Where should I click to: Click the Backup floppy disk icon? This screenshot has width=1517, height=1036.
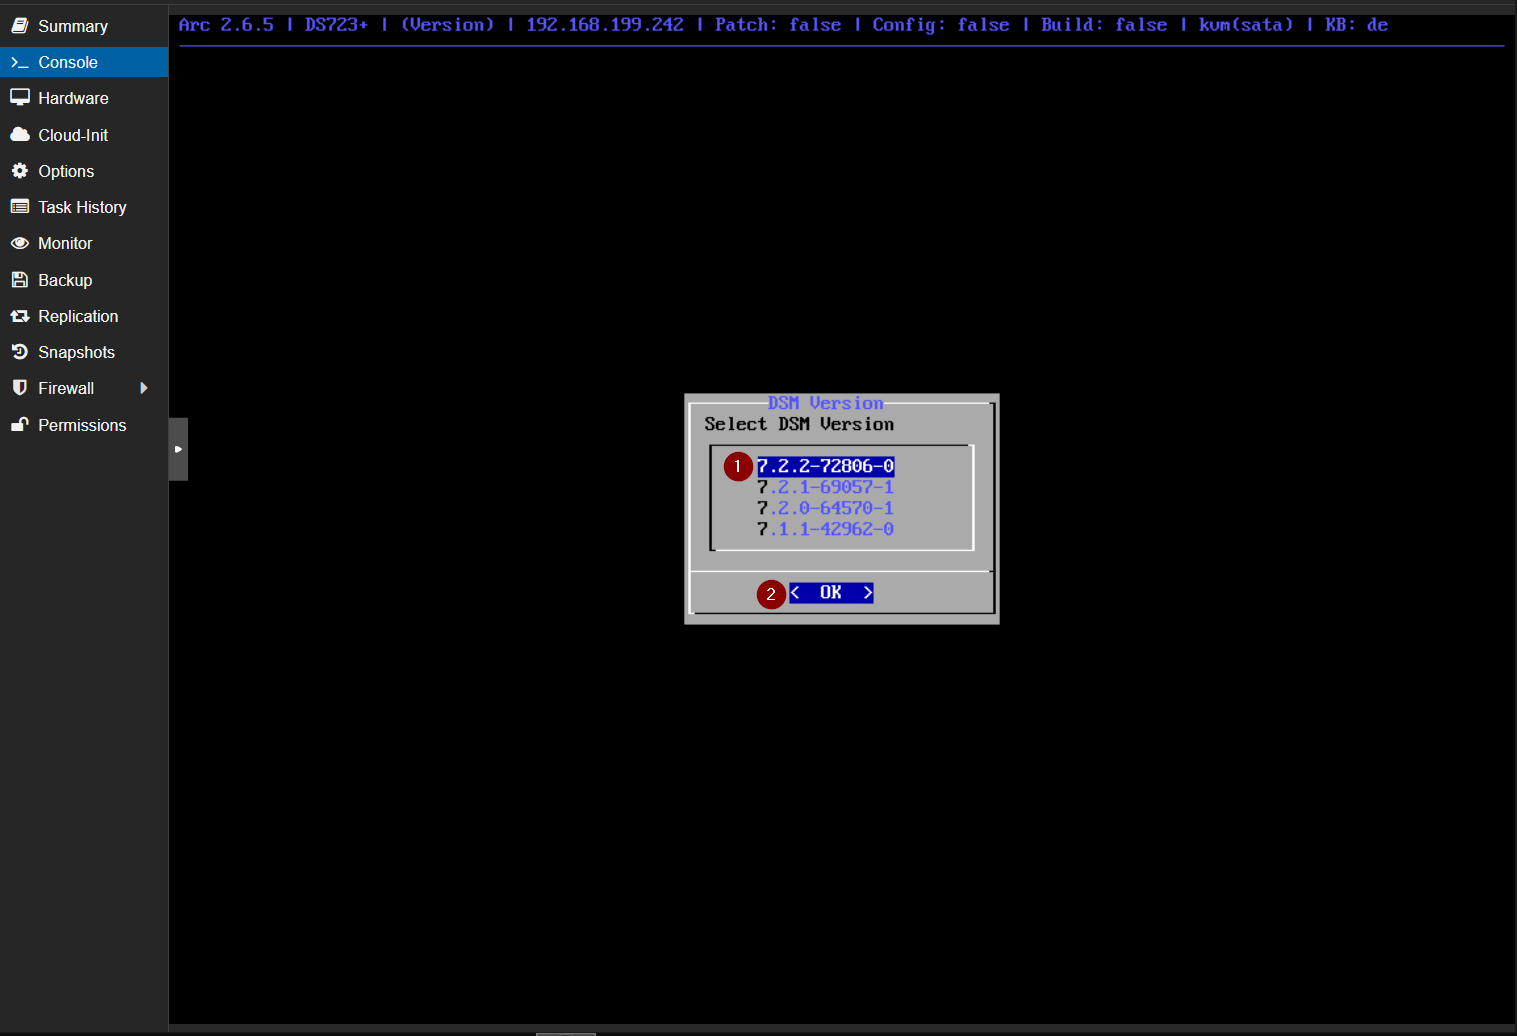tap(19, 280)
